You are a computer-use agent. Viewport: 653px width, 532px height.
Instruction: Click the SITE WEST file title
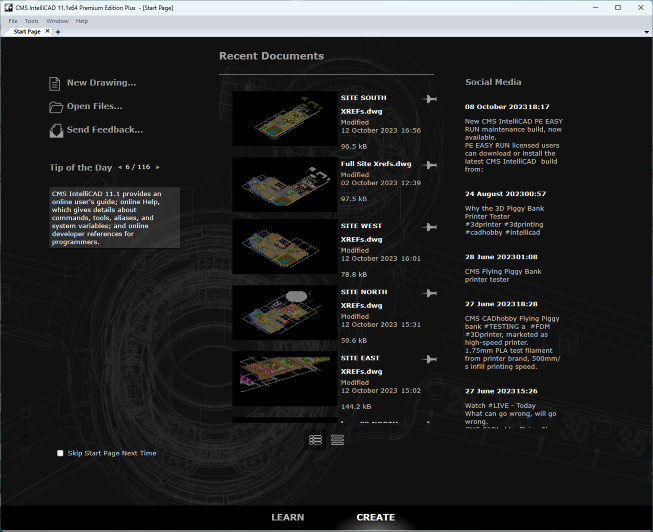[x=361, y=226]
